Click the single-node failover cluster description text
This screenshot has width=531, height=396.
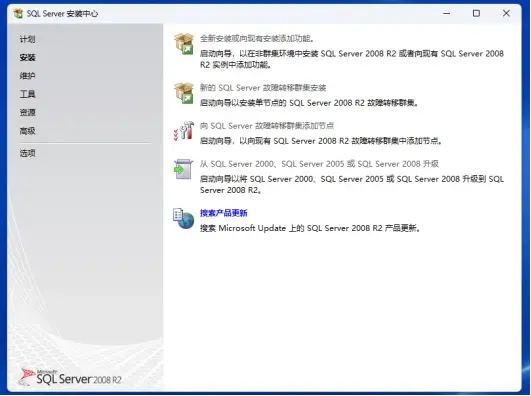point(309,103)
